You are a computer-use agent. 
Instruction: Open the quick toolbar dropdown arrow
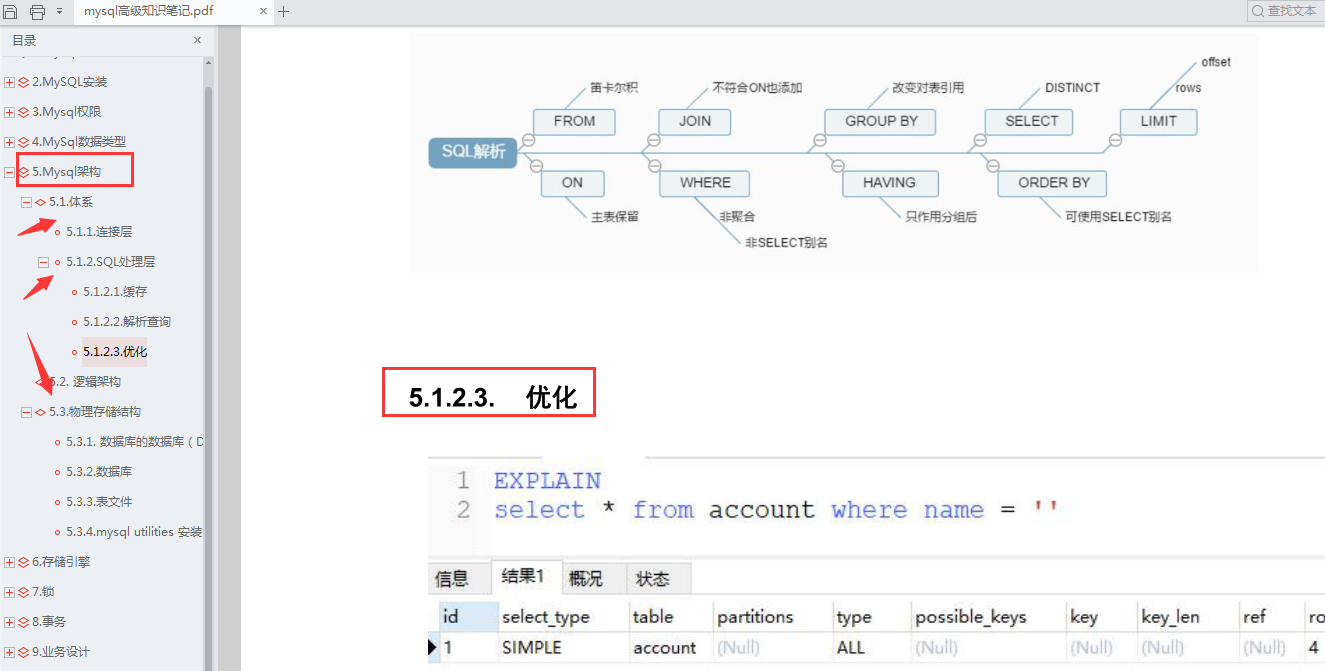(x=59, y=12)
